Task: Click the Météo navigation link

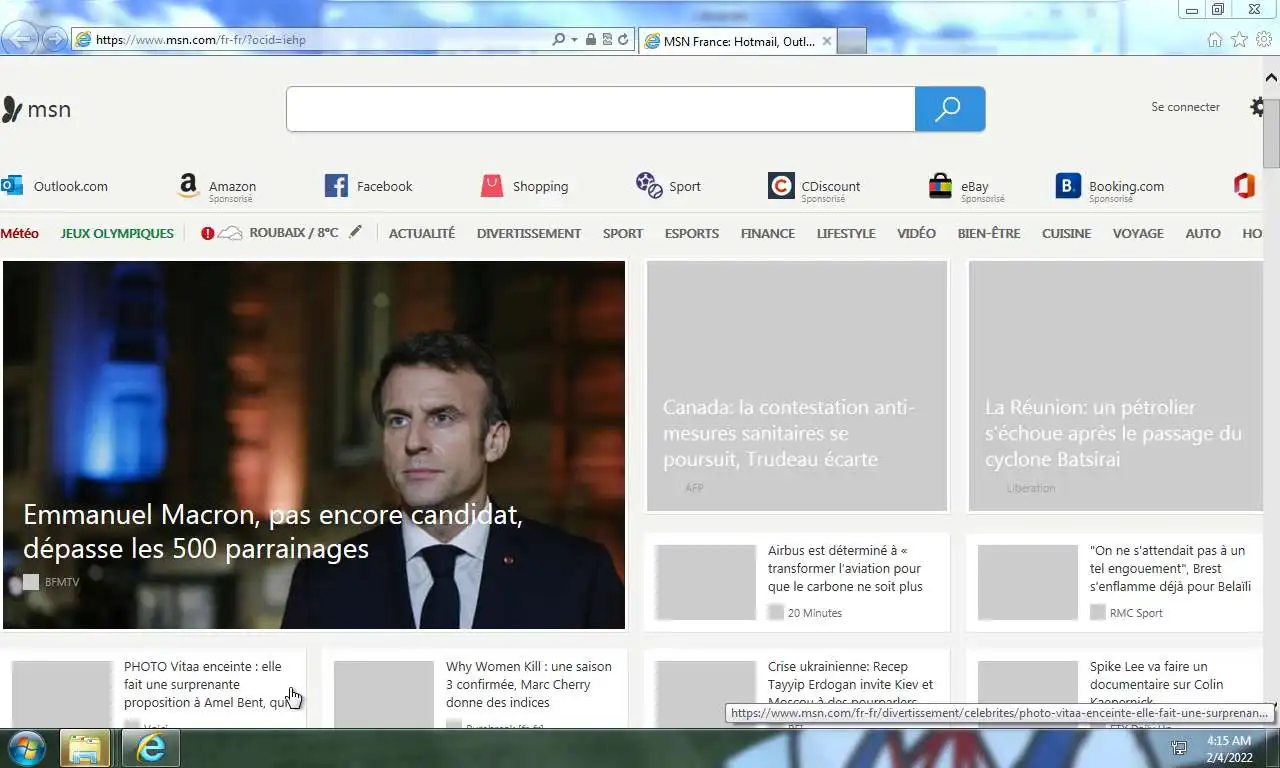Action: click(20, 233)
